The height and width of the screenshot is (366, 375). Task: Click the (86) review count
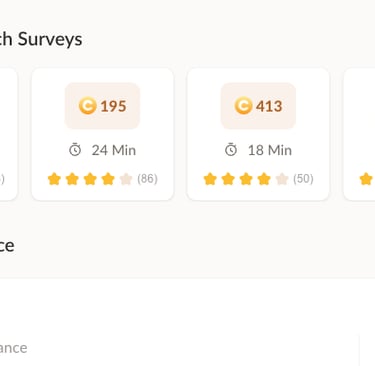click(x=147, y=179)
